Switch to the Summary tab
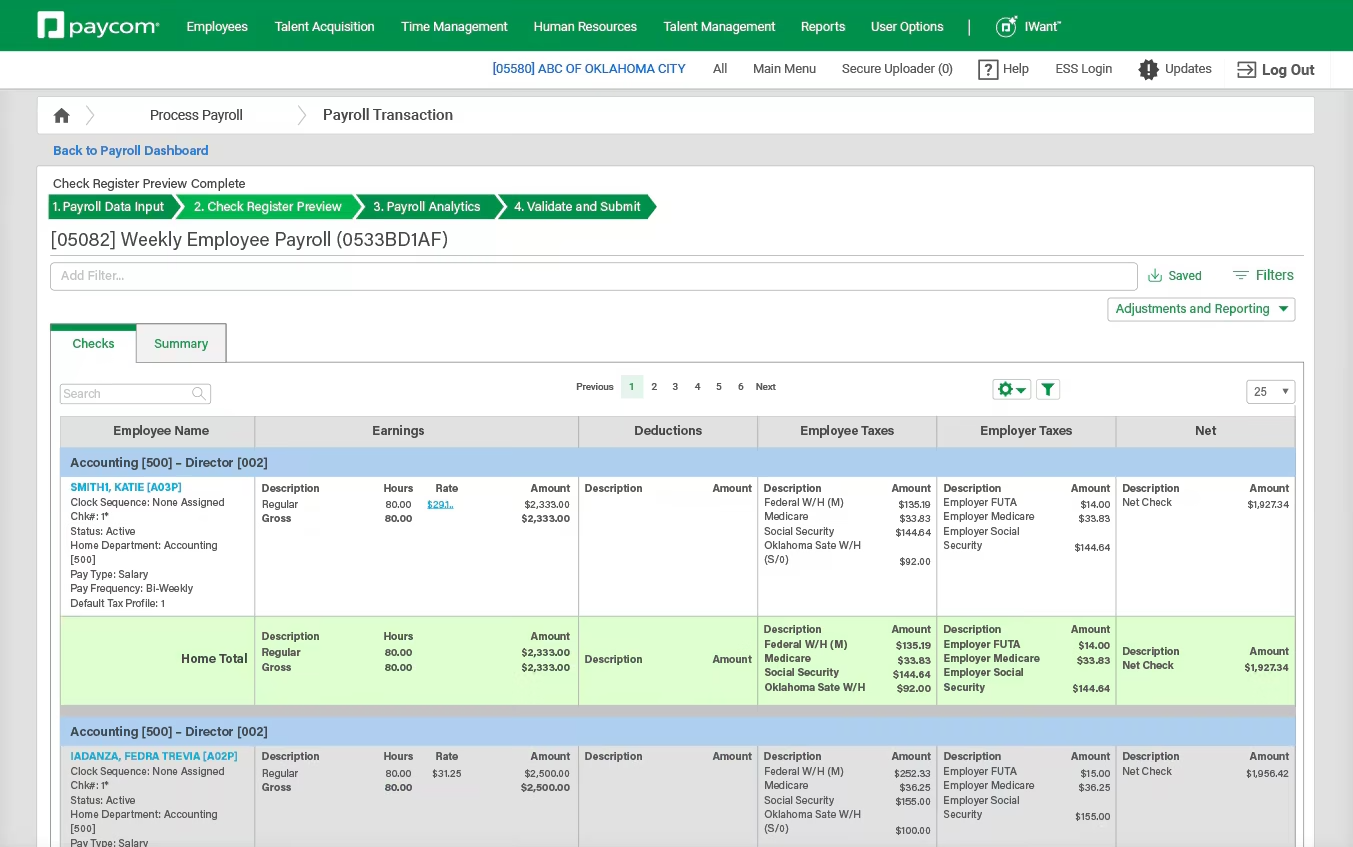 (x=180, y=343)
